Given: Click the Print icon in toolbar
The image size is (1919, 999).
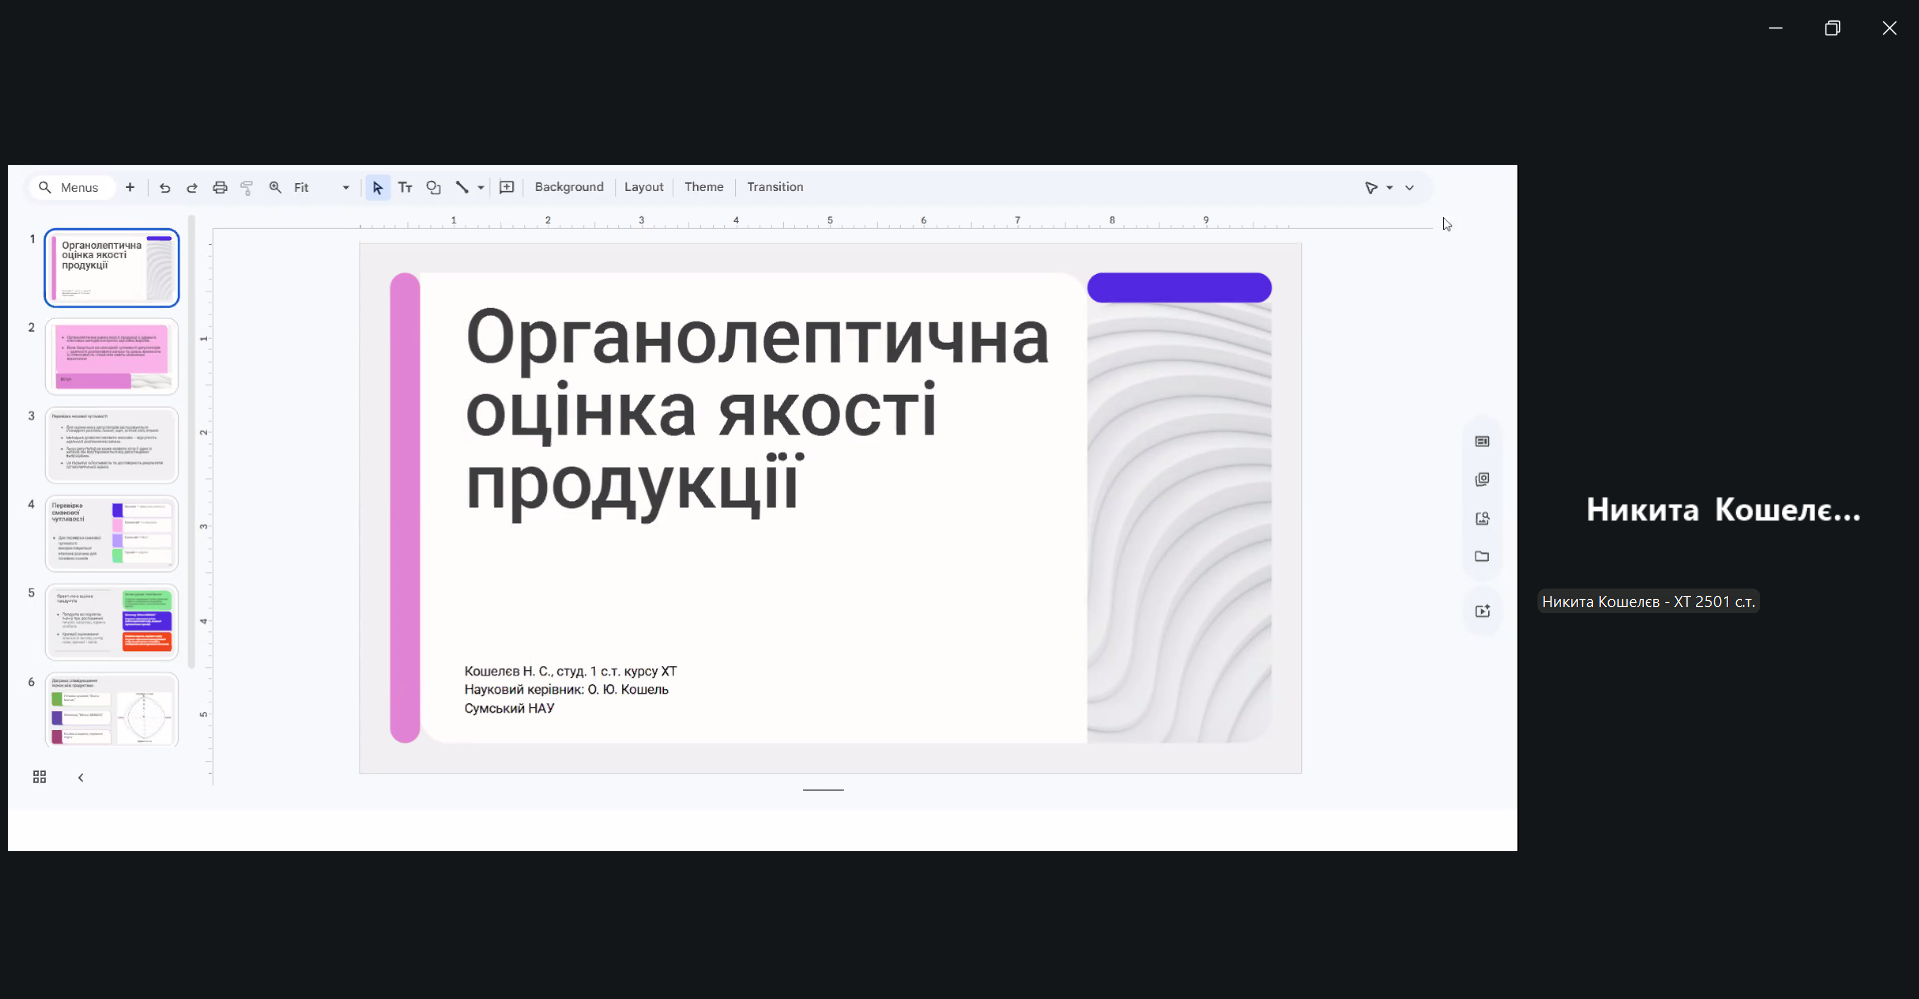Looking at the screenshot, I should [220, 188].
